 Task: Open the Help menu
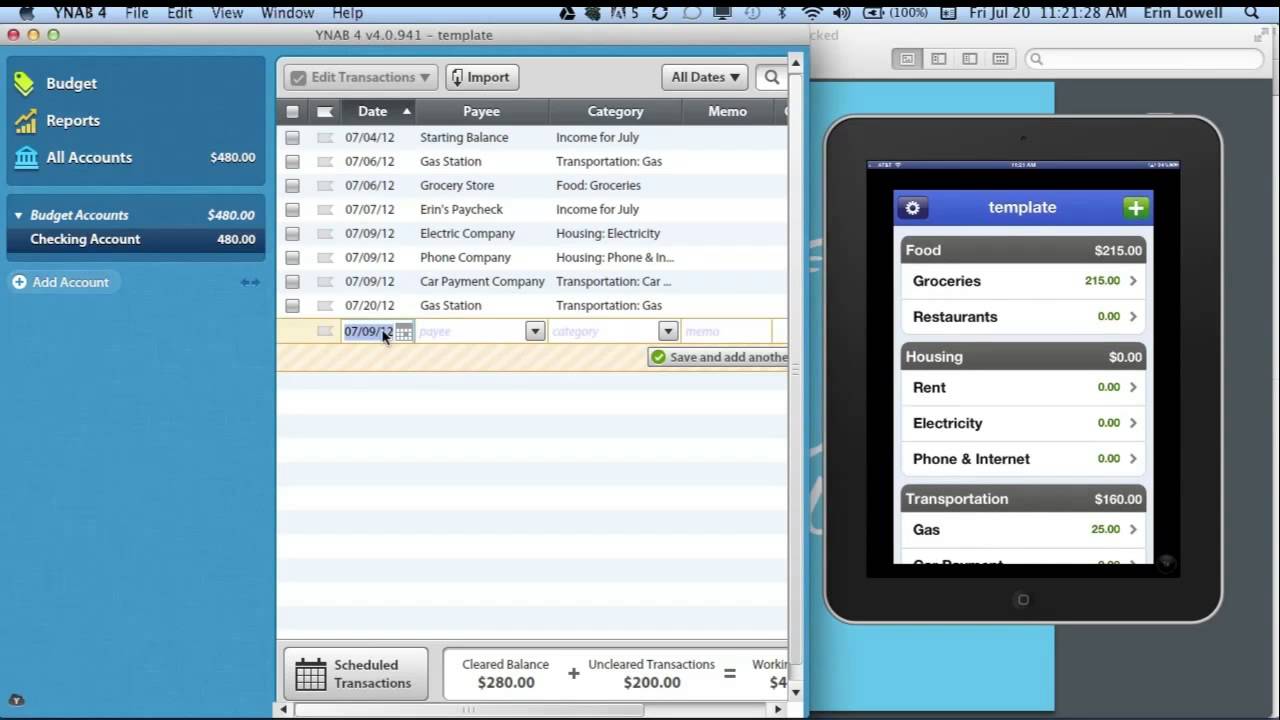click(x=347, y=13)
